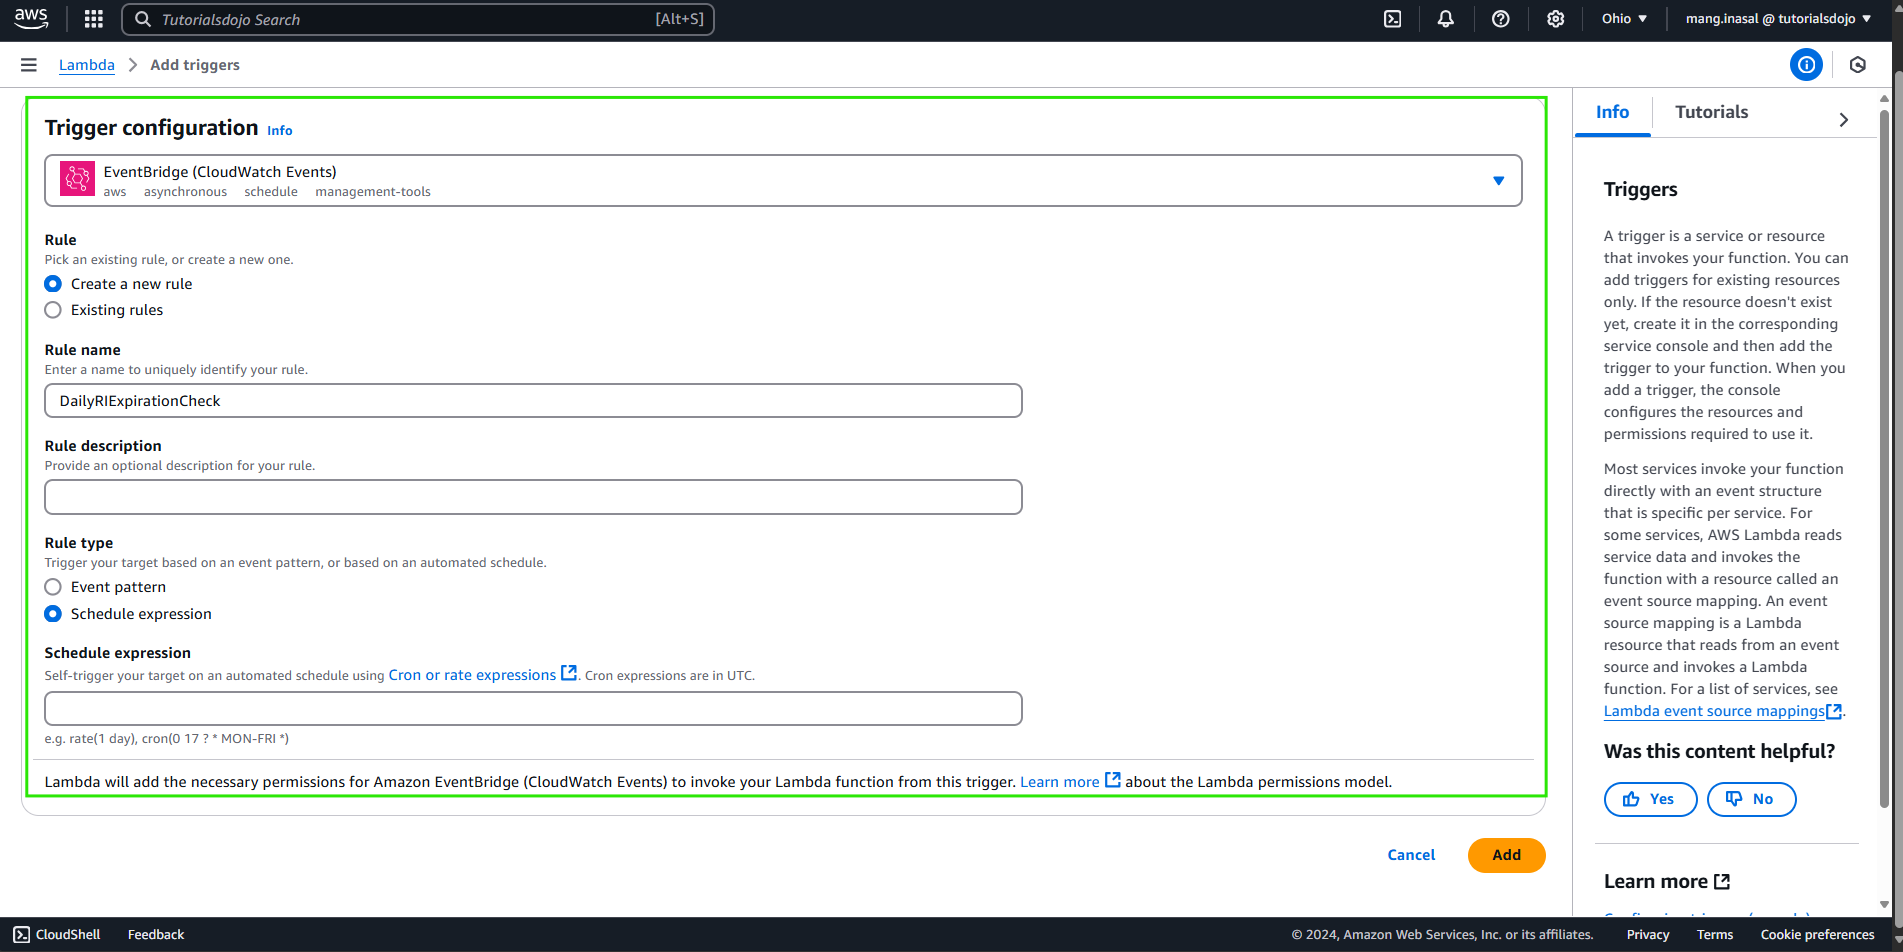Go to Lambda breadcrumb
This screenshot has height=952, width=1903.
click(x=87, y=65)
